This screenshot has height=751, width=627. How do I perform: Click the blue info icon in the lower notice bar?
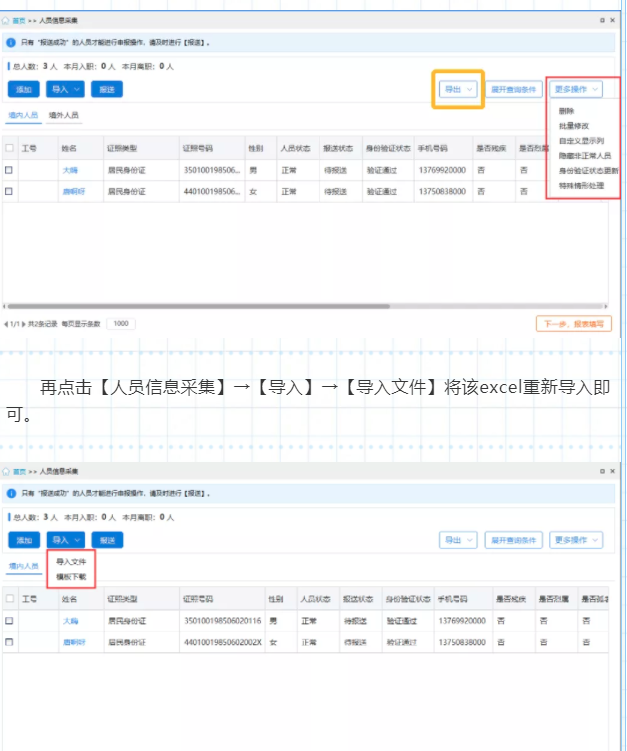click(x=11, y=493)
